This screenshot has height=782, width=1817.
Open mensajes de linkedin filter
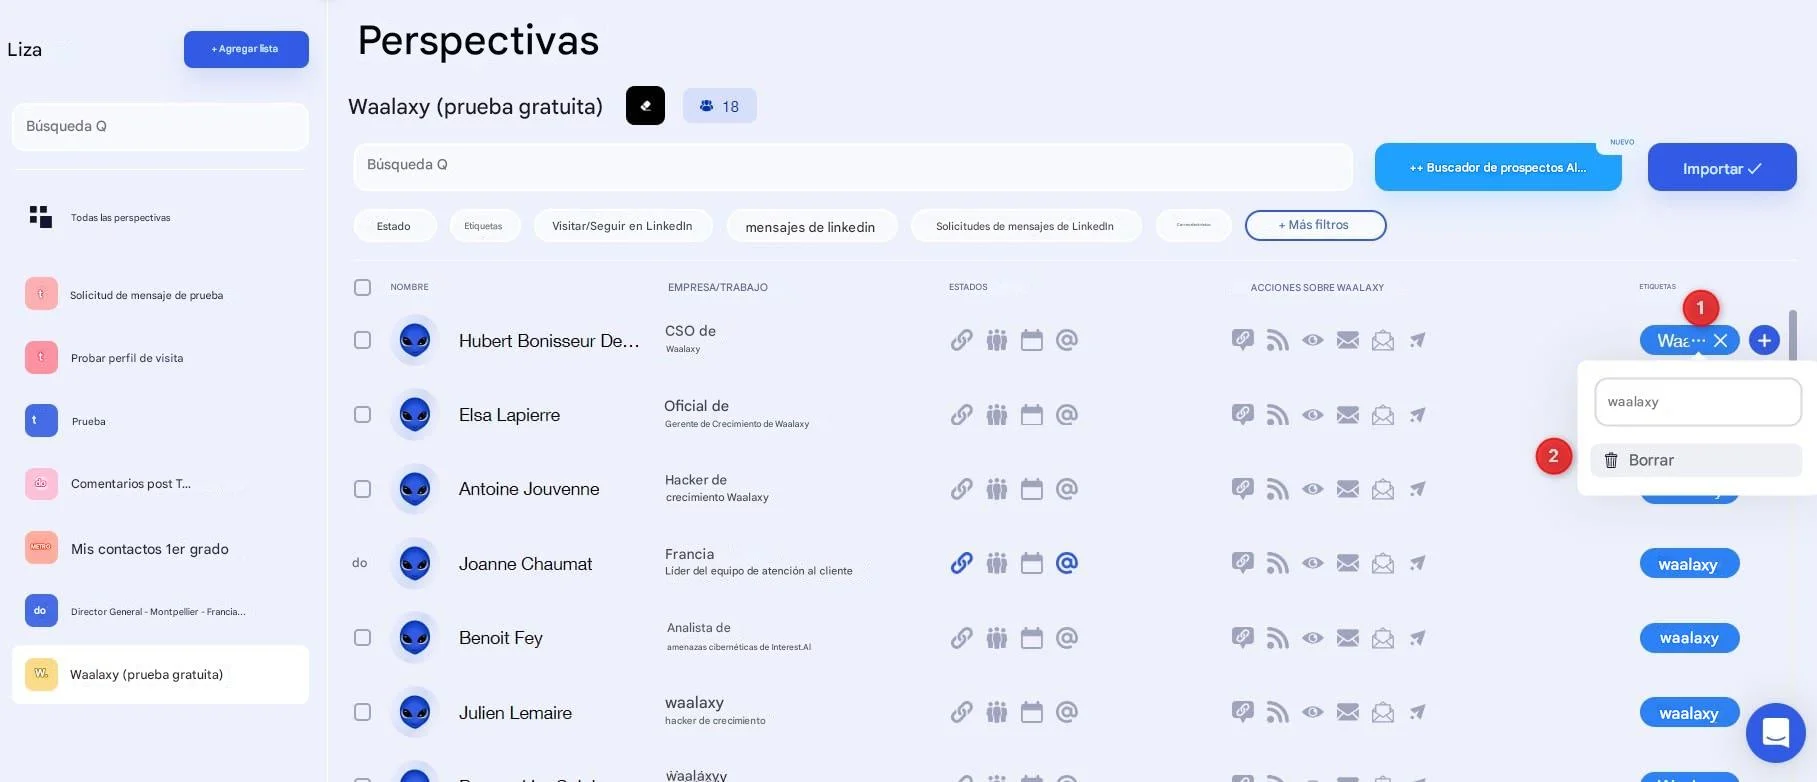811,227
